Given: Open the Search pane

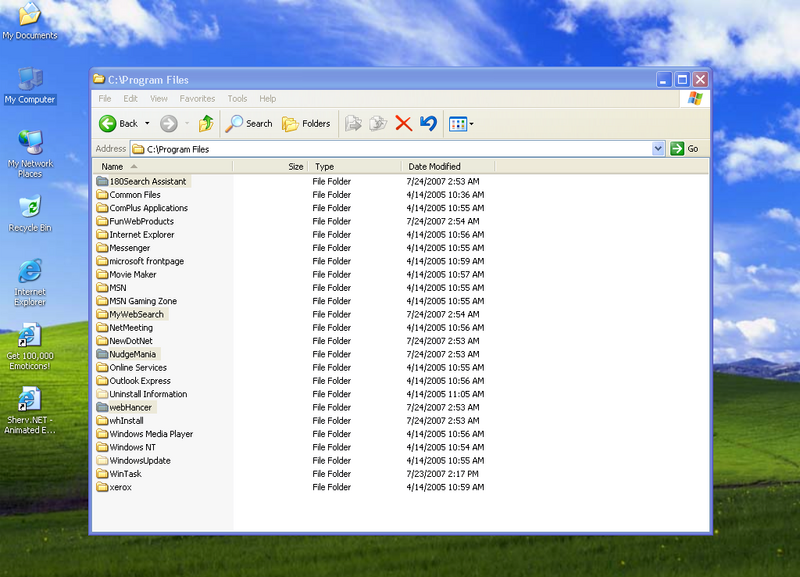Looking at the screenshot, I should [249, 123].
